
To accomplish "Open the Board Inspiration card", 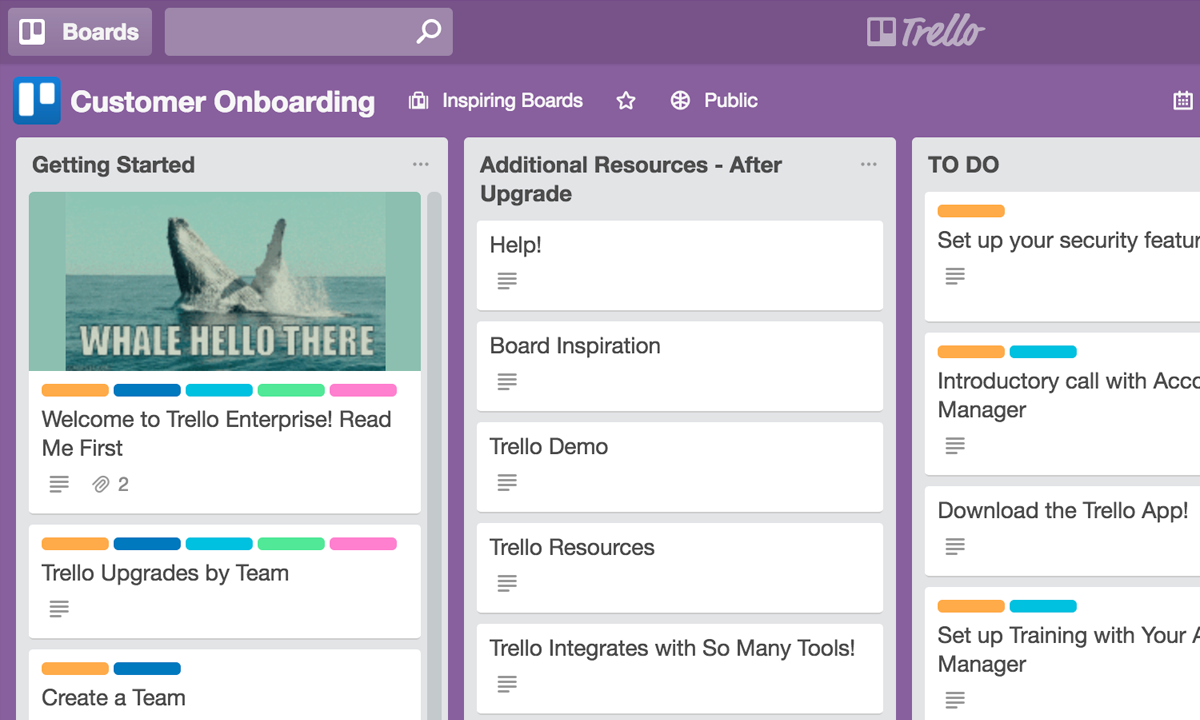I will pos(680,366).
